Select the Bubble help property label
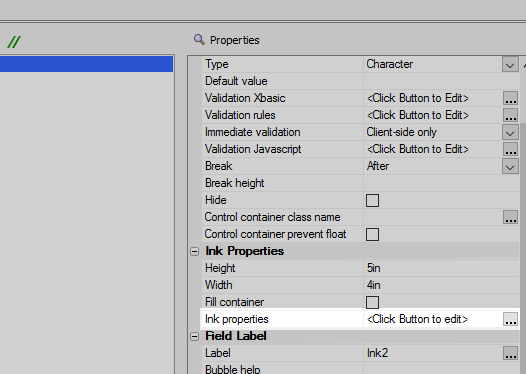This screenshot has width=526, height=374. click(232, 369)
